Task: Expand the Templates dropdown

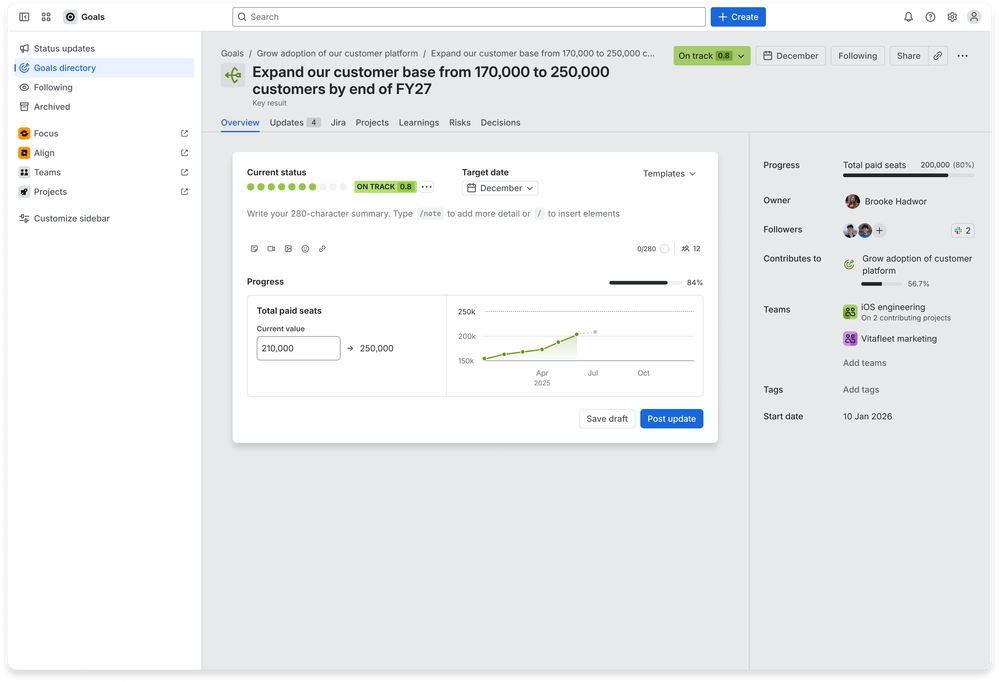Action: 669,174
